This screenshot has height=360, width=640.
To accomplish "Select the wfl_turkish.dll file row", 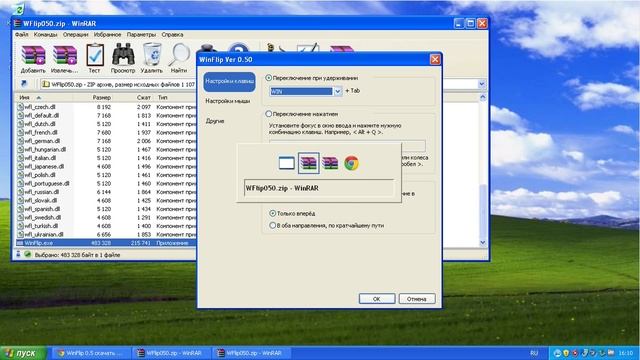I will click(x=106, y=226).
